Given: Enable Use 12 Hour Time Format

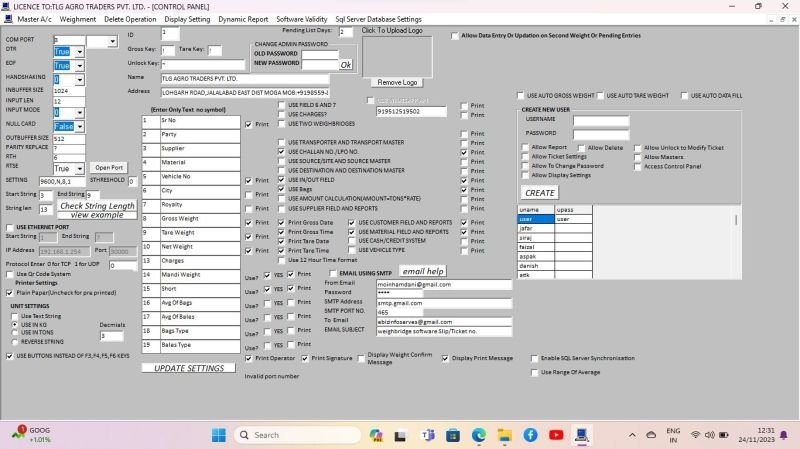Looking at the screenshot, I should tap(281, 260).
